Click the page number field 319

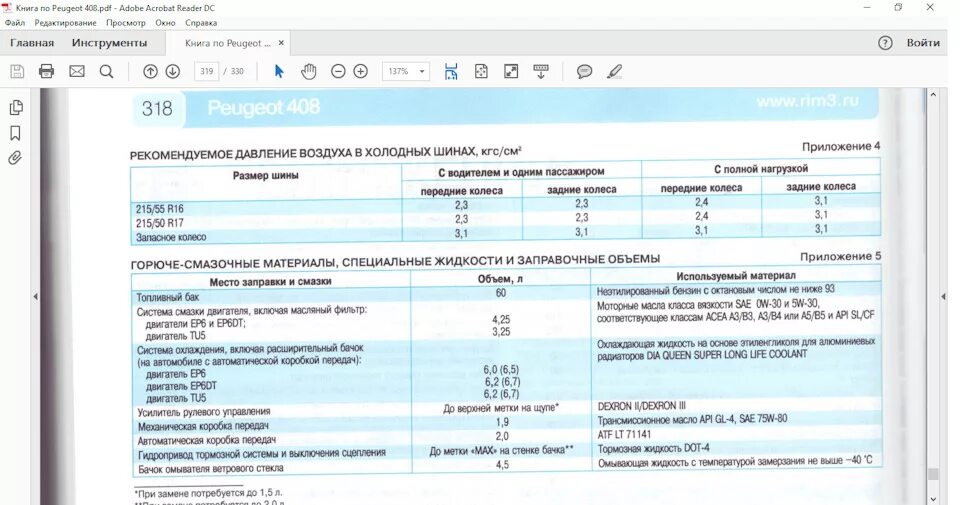click(x=206, y=72)
